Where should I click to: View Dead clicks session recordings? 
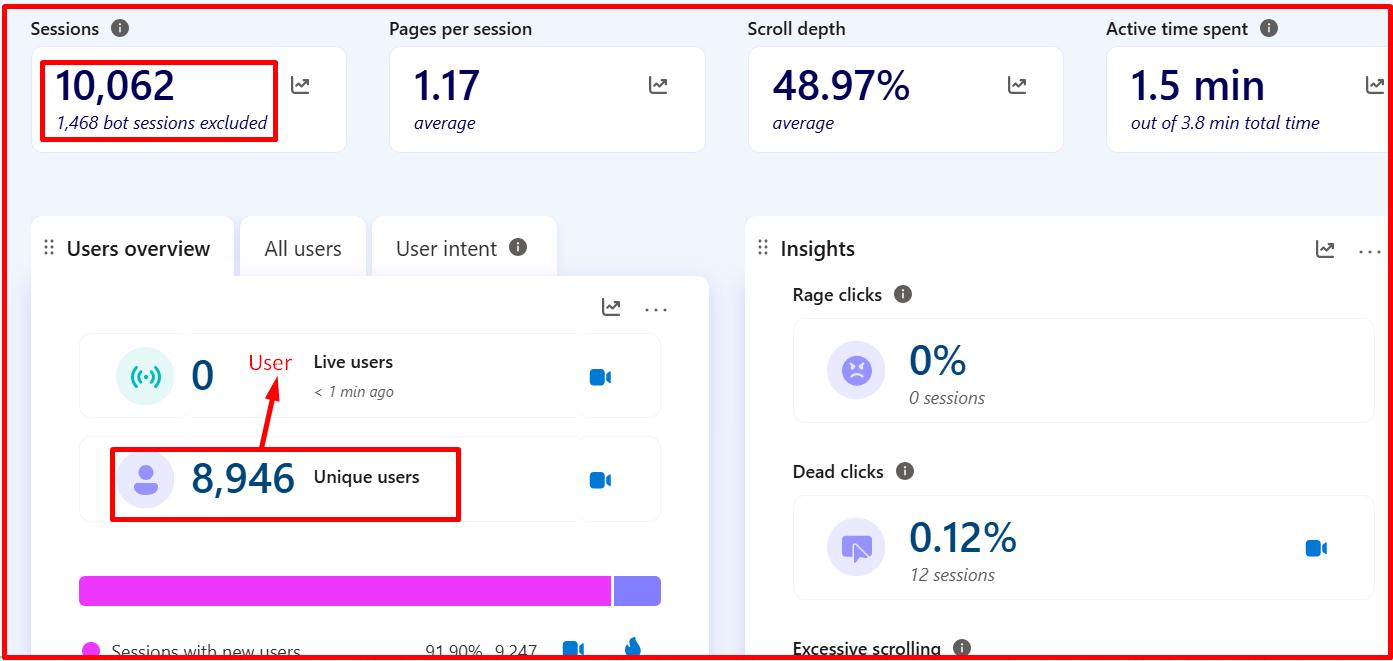pyautogui.click(x=1316, y=548)
